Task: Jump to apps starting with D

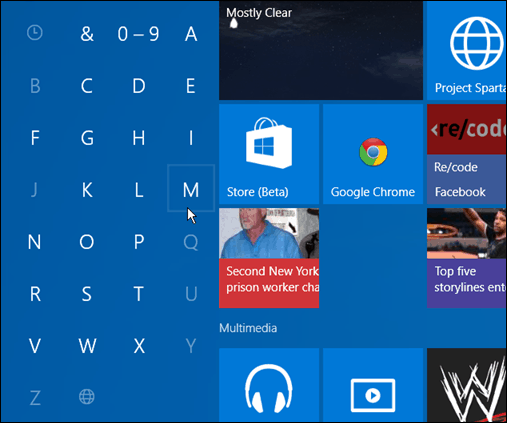Action: [x=139, y=86]
